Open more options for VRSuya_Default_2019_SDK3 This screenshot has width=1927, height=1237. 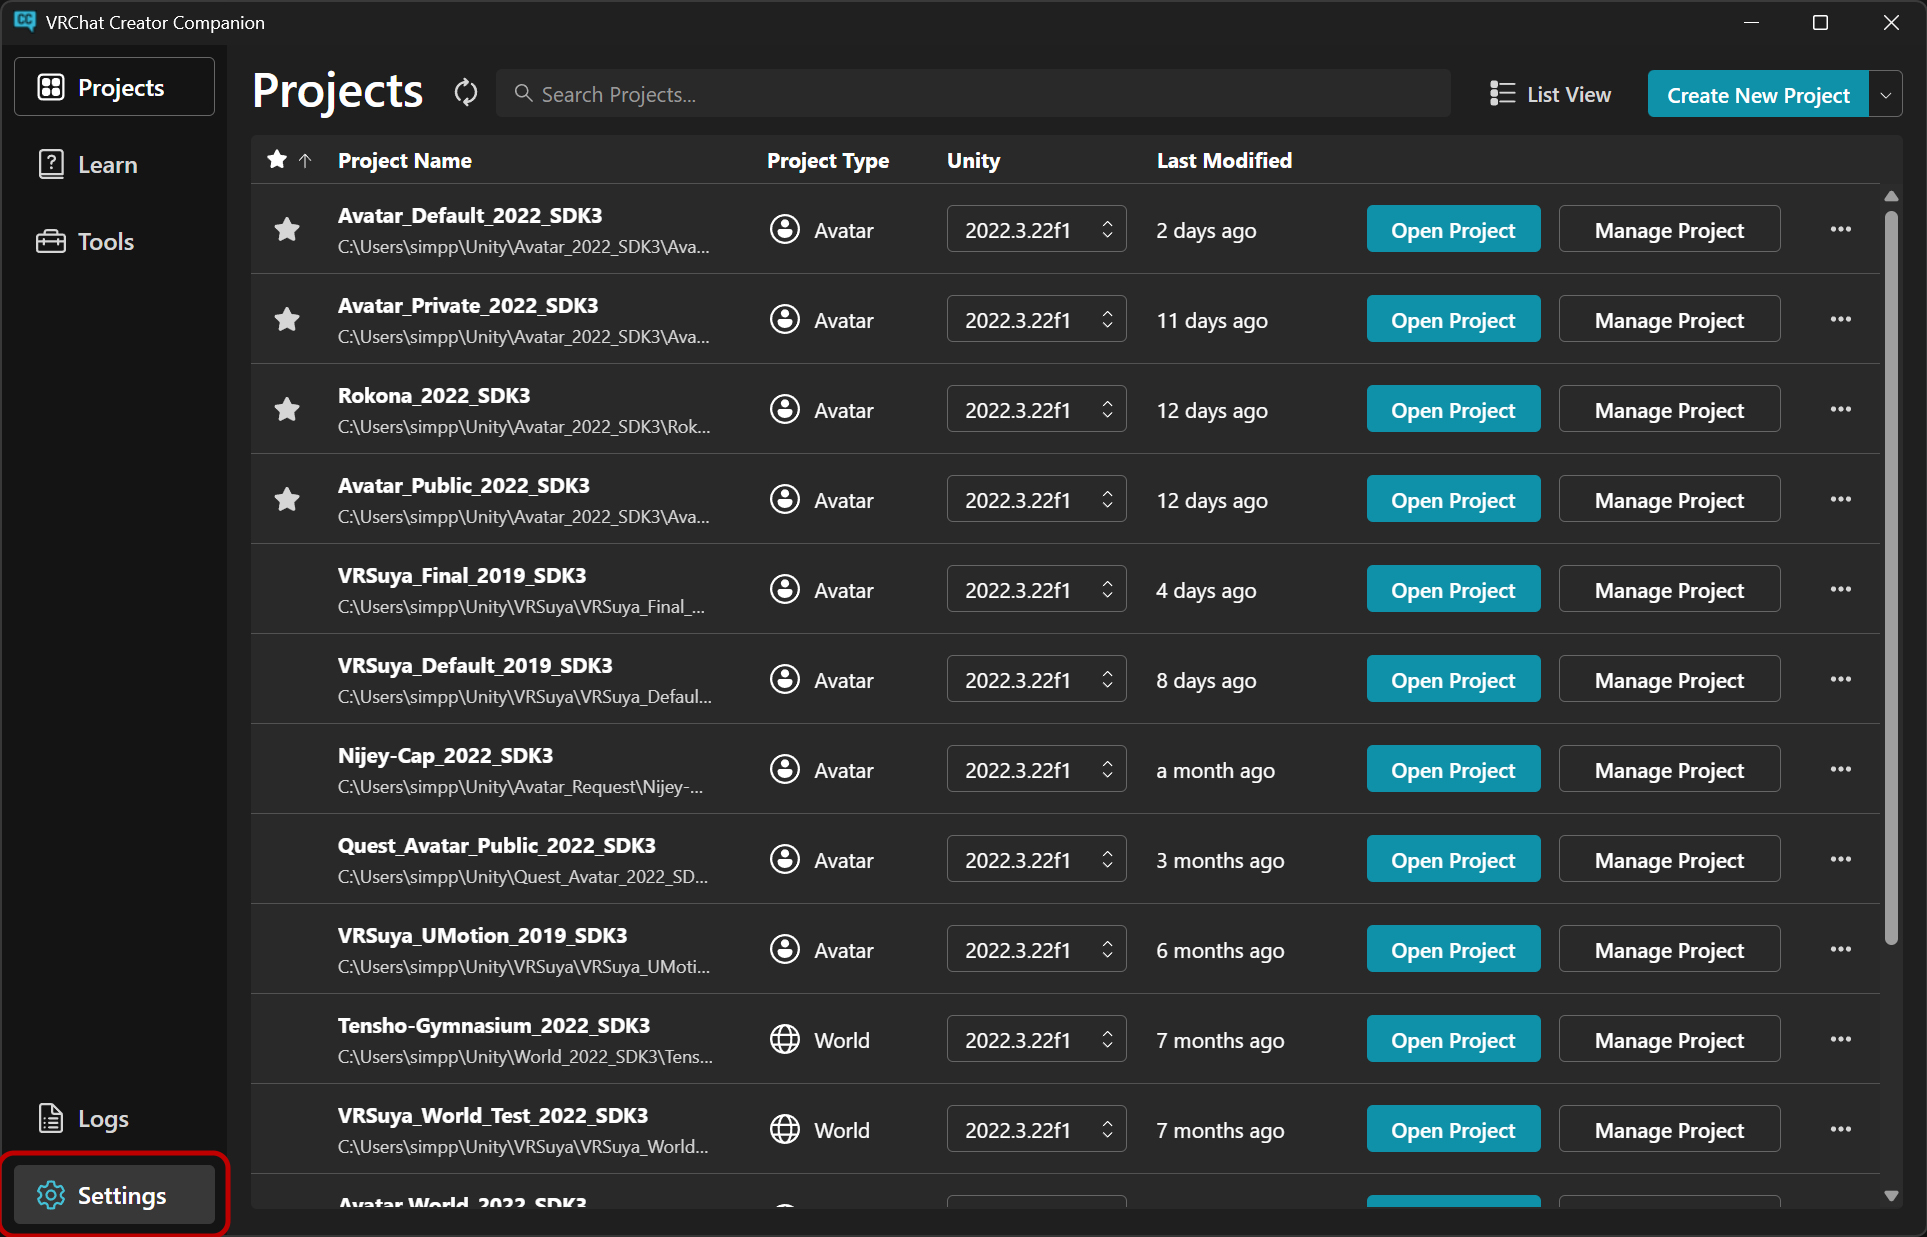coord(1841,680)
